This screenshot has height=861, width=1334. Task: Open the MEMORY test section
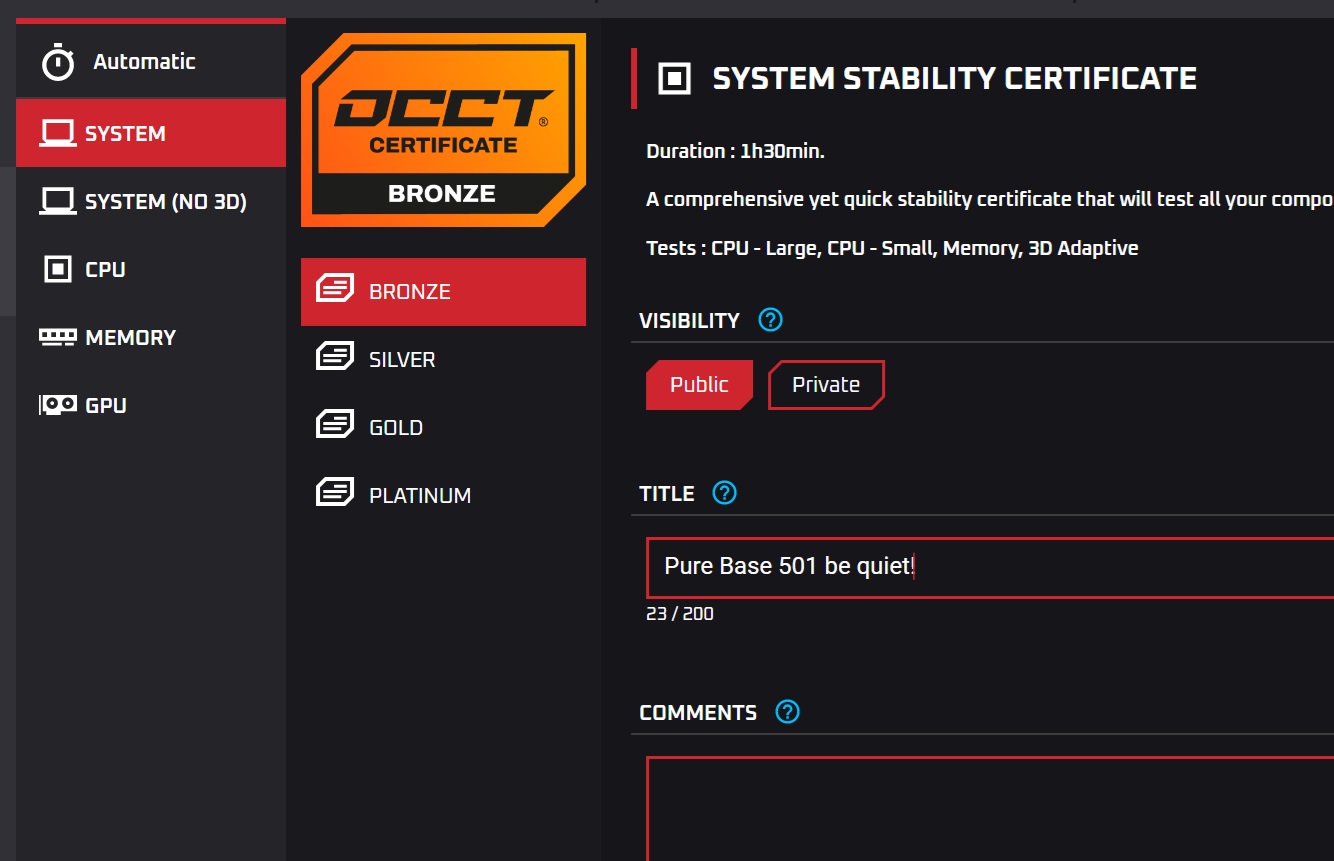point(130,338)
